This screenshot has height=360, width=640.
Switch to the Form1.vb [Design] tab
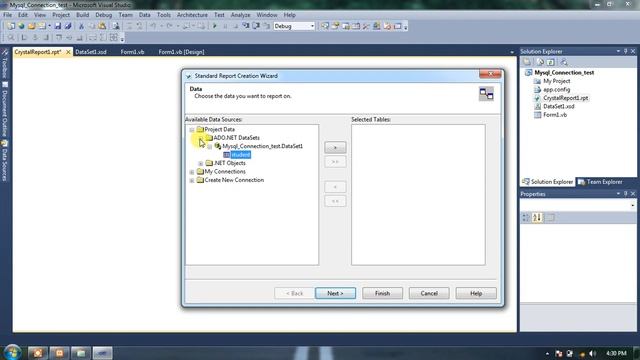[x=181, y=52]
